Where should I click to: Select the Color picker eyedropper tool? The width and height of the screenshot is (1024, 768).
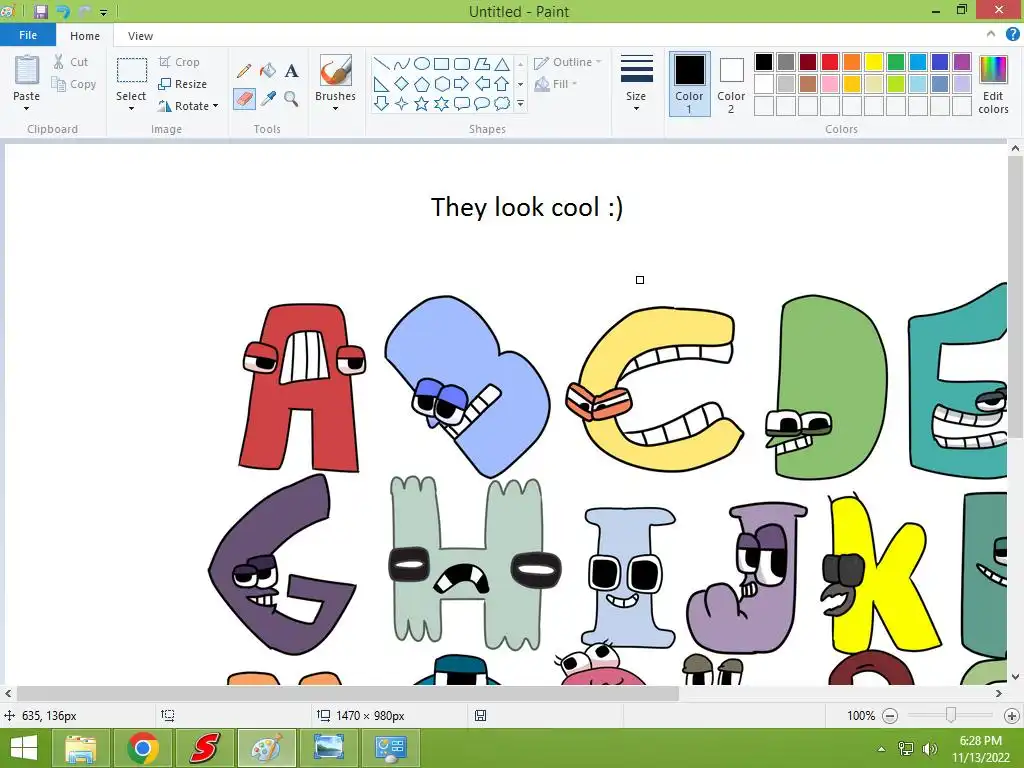[268, 99]
